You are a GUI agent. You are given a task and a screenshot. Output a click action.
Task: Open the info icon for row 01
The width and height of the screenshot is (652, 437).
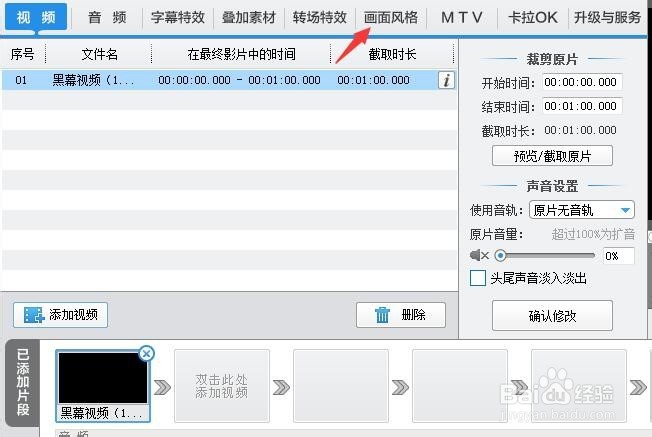(446, 80)
